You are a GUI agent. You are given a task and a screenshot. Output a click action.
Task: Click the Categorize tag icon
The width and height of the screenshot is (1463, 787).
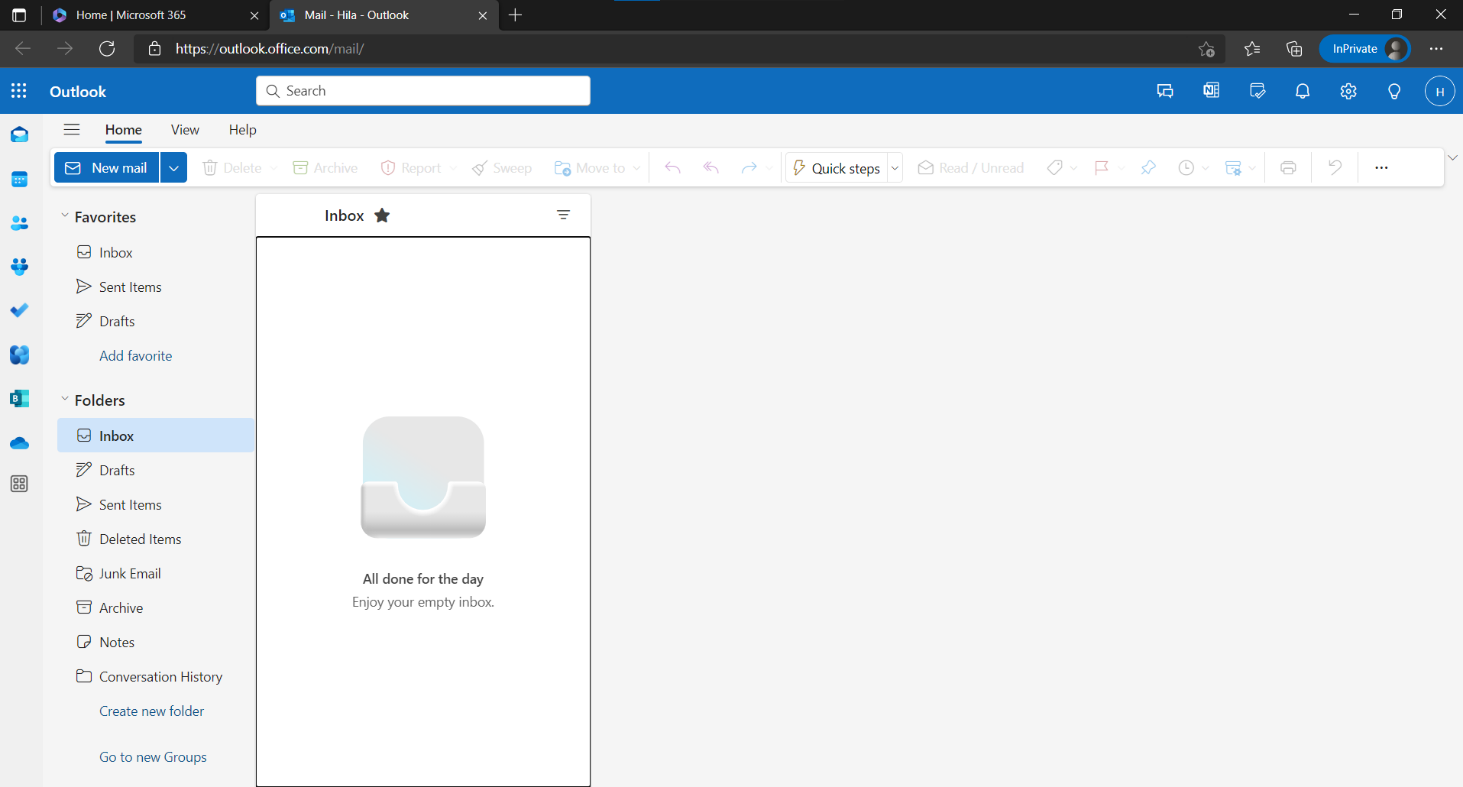coord(1054,168)
